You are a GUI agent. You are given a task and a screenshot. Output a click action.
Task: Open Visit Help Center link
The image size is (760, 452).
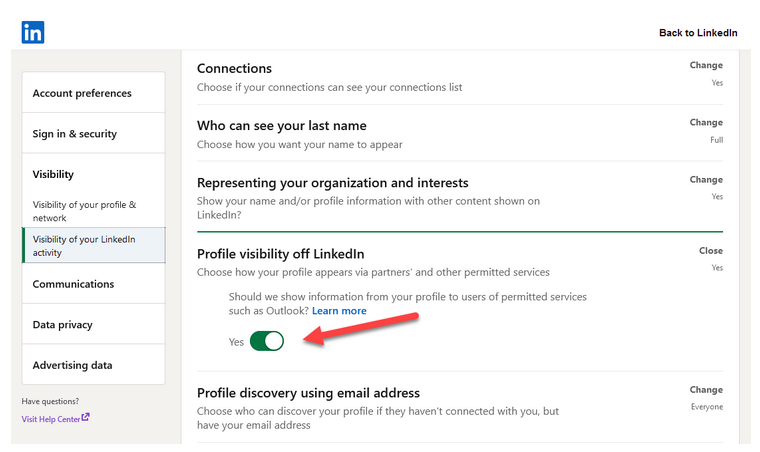51,419
